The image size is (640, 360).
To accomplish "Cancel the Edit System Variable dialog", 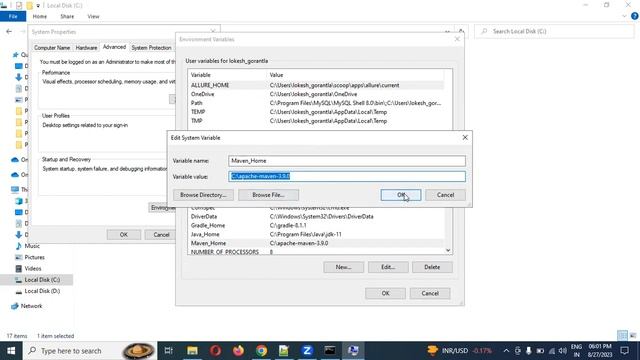I will pos(445,195).
